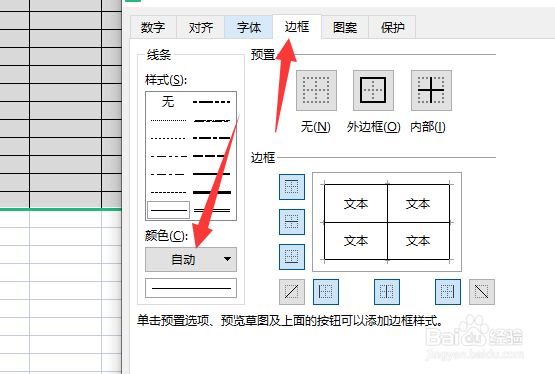Go to the 保护 tab
This screenshot has width=555, height=374.
392,27
